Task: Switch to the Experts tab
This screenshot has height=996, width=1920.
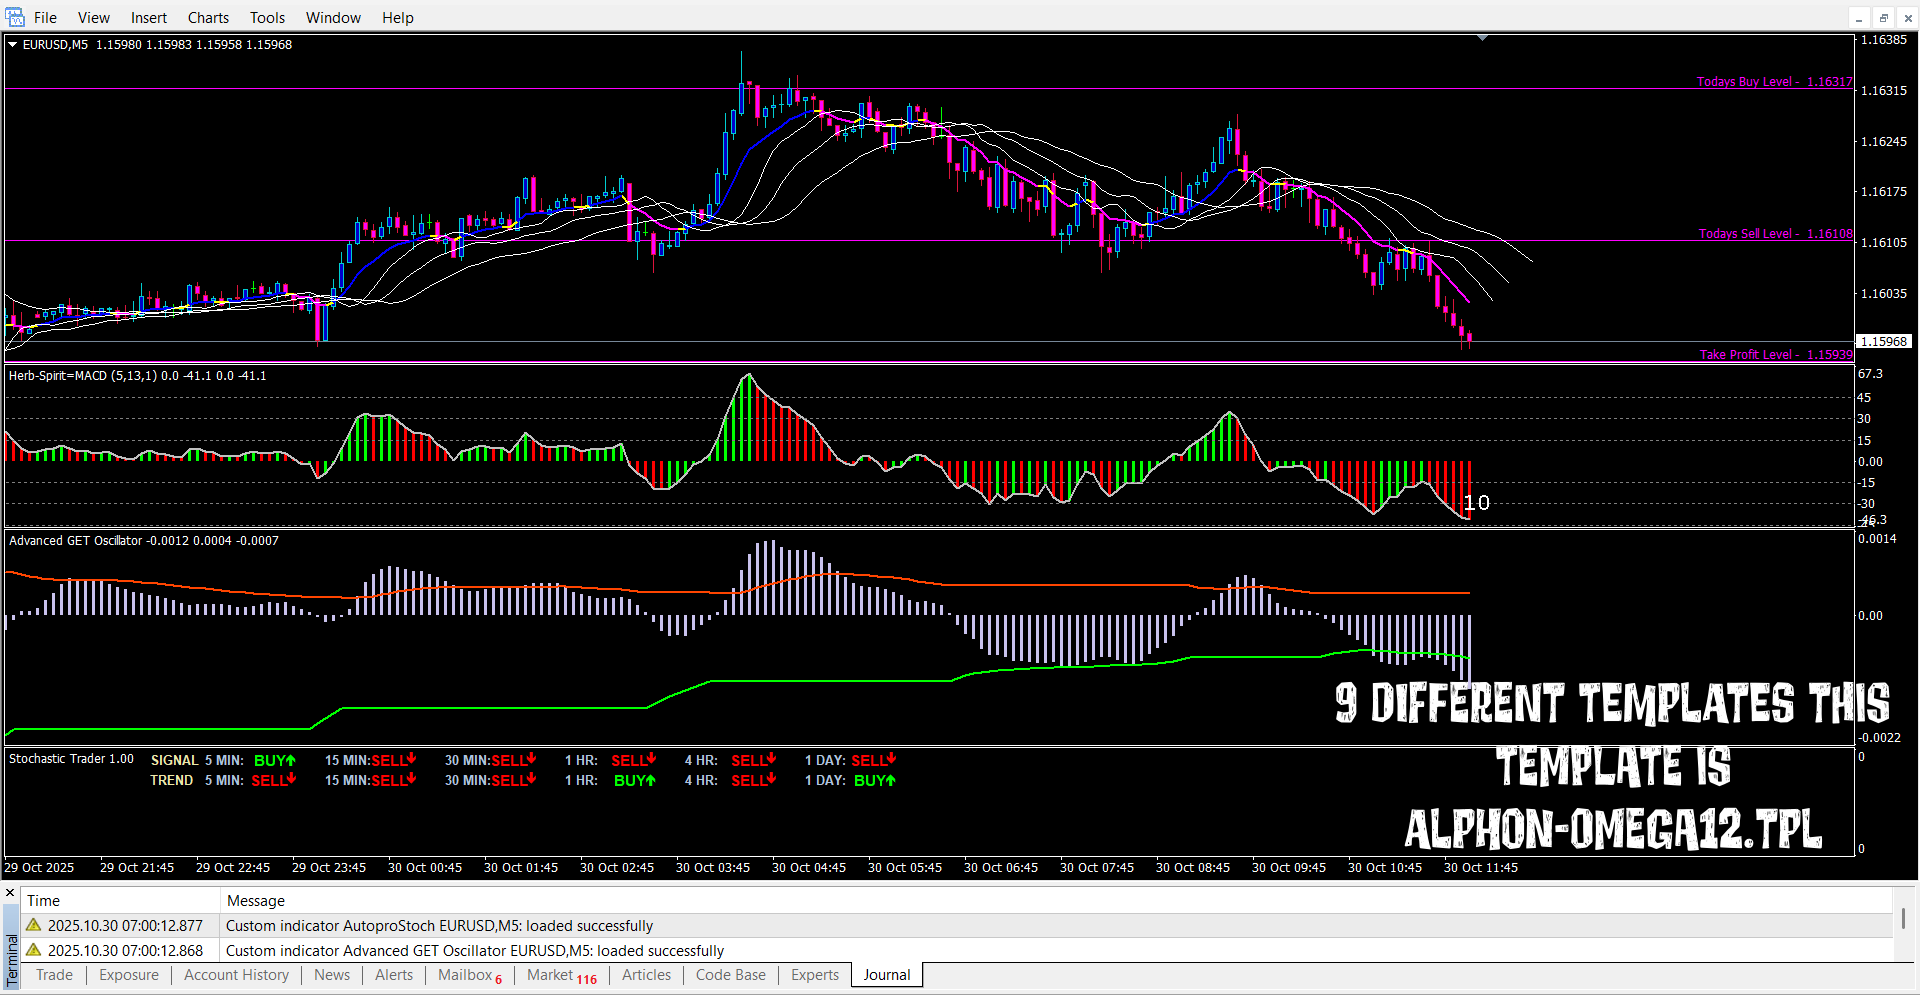Action: 814,975
